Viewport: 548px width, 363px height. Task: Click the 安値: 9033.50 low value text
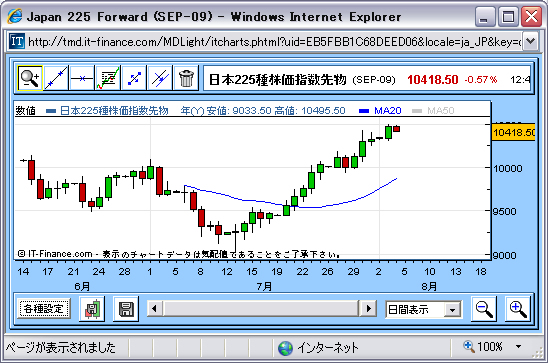[239, 111]
